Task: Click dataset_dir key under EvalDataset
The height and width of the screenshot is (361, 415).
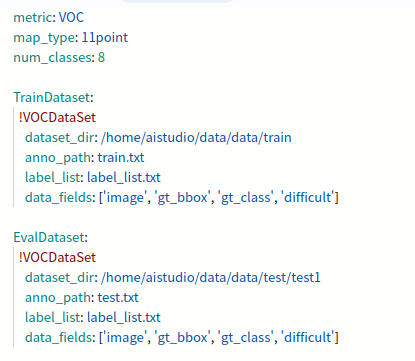Action: tap(61, 277)
